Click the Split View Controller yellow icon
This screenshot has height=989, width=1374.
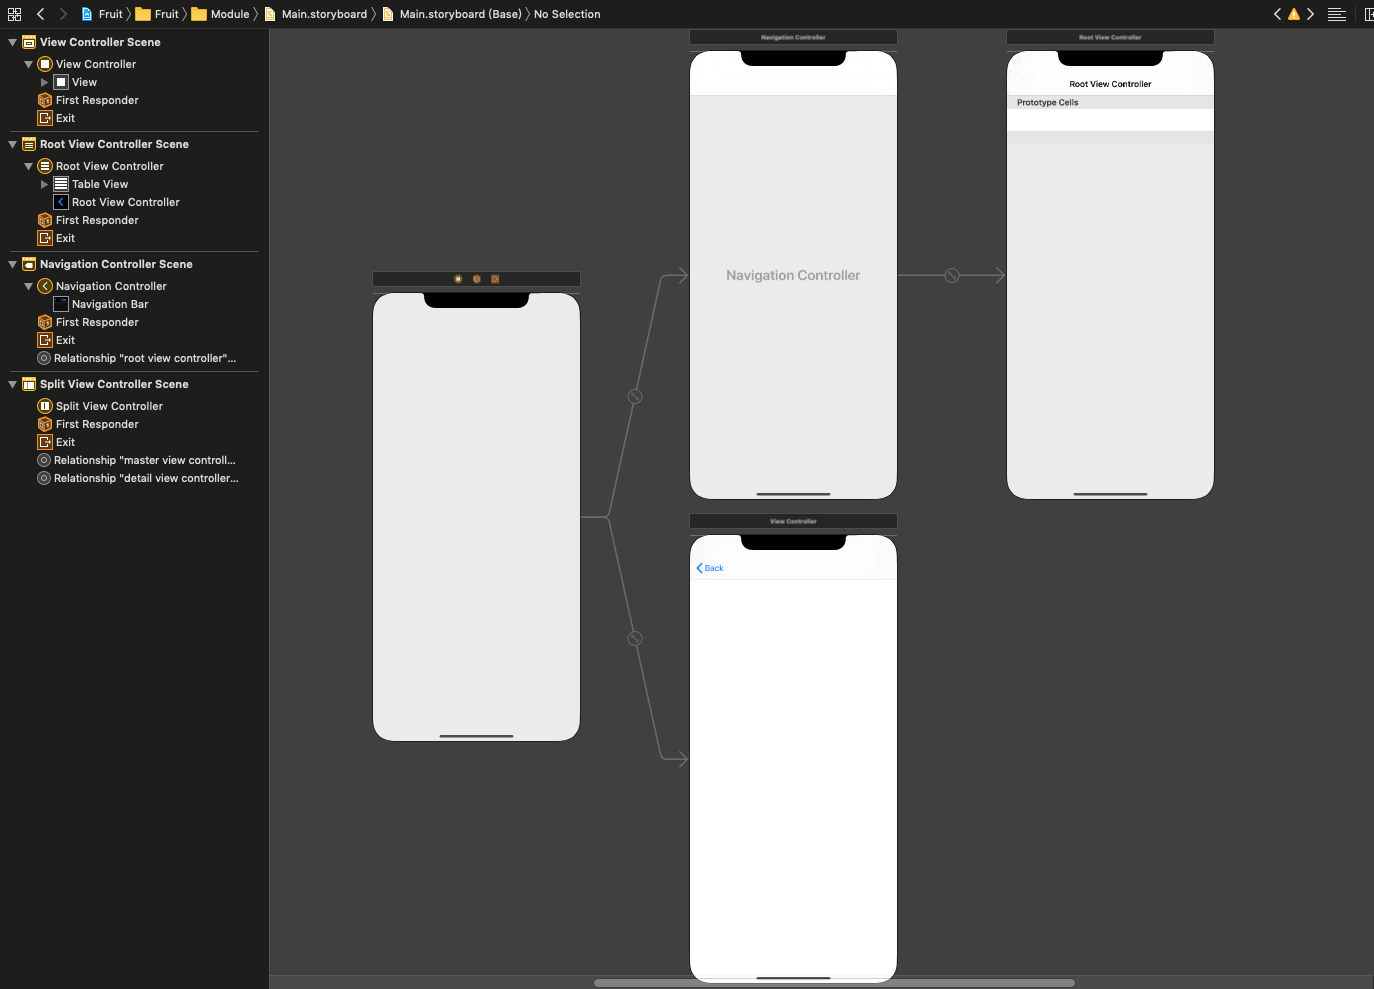click(x=45, y=406)
